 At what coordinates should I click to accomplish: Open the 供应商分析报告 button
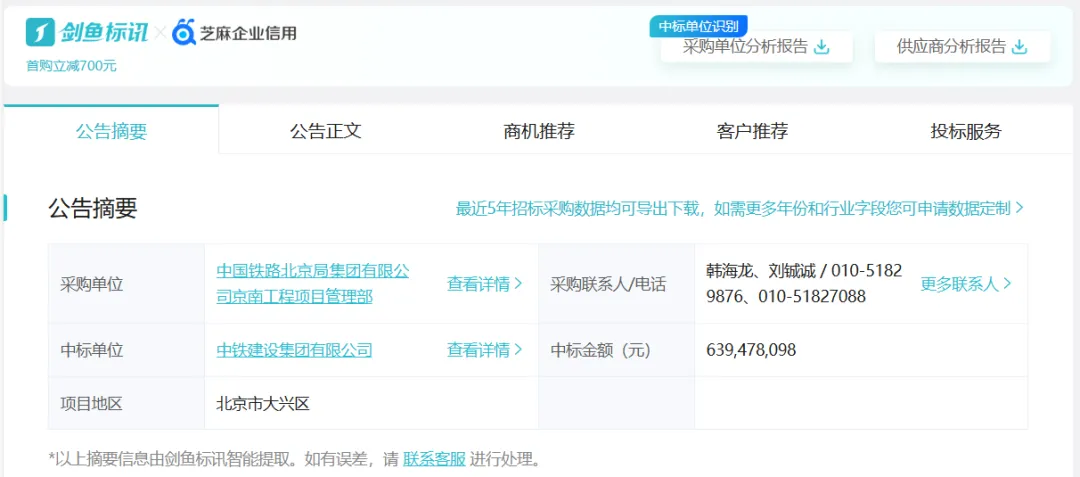coord(951,47)
